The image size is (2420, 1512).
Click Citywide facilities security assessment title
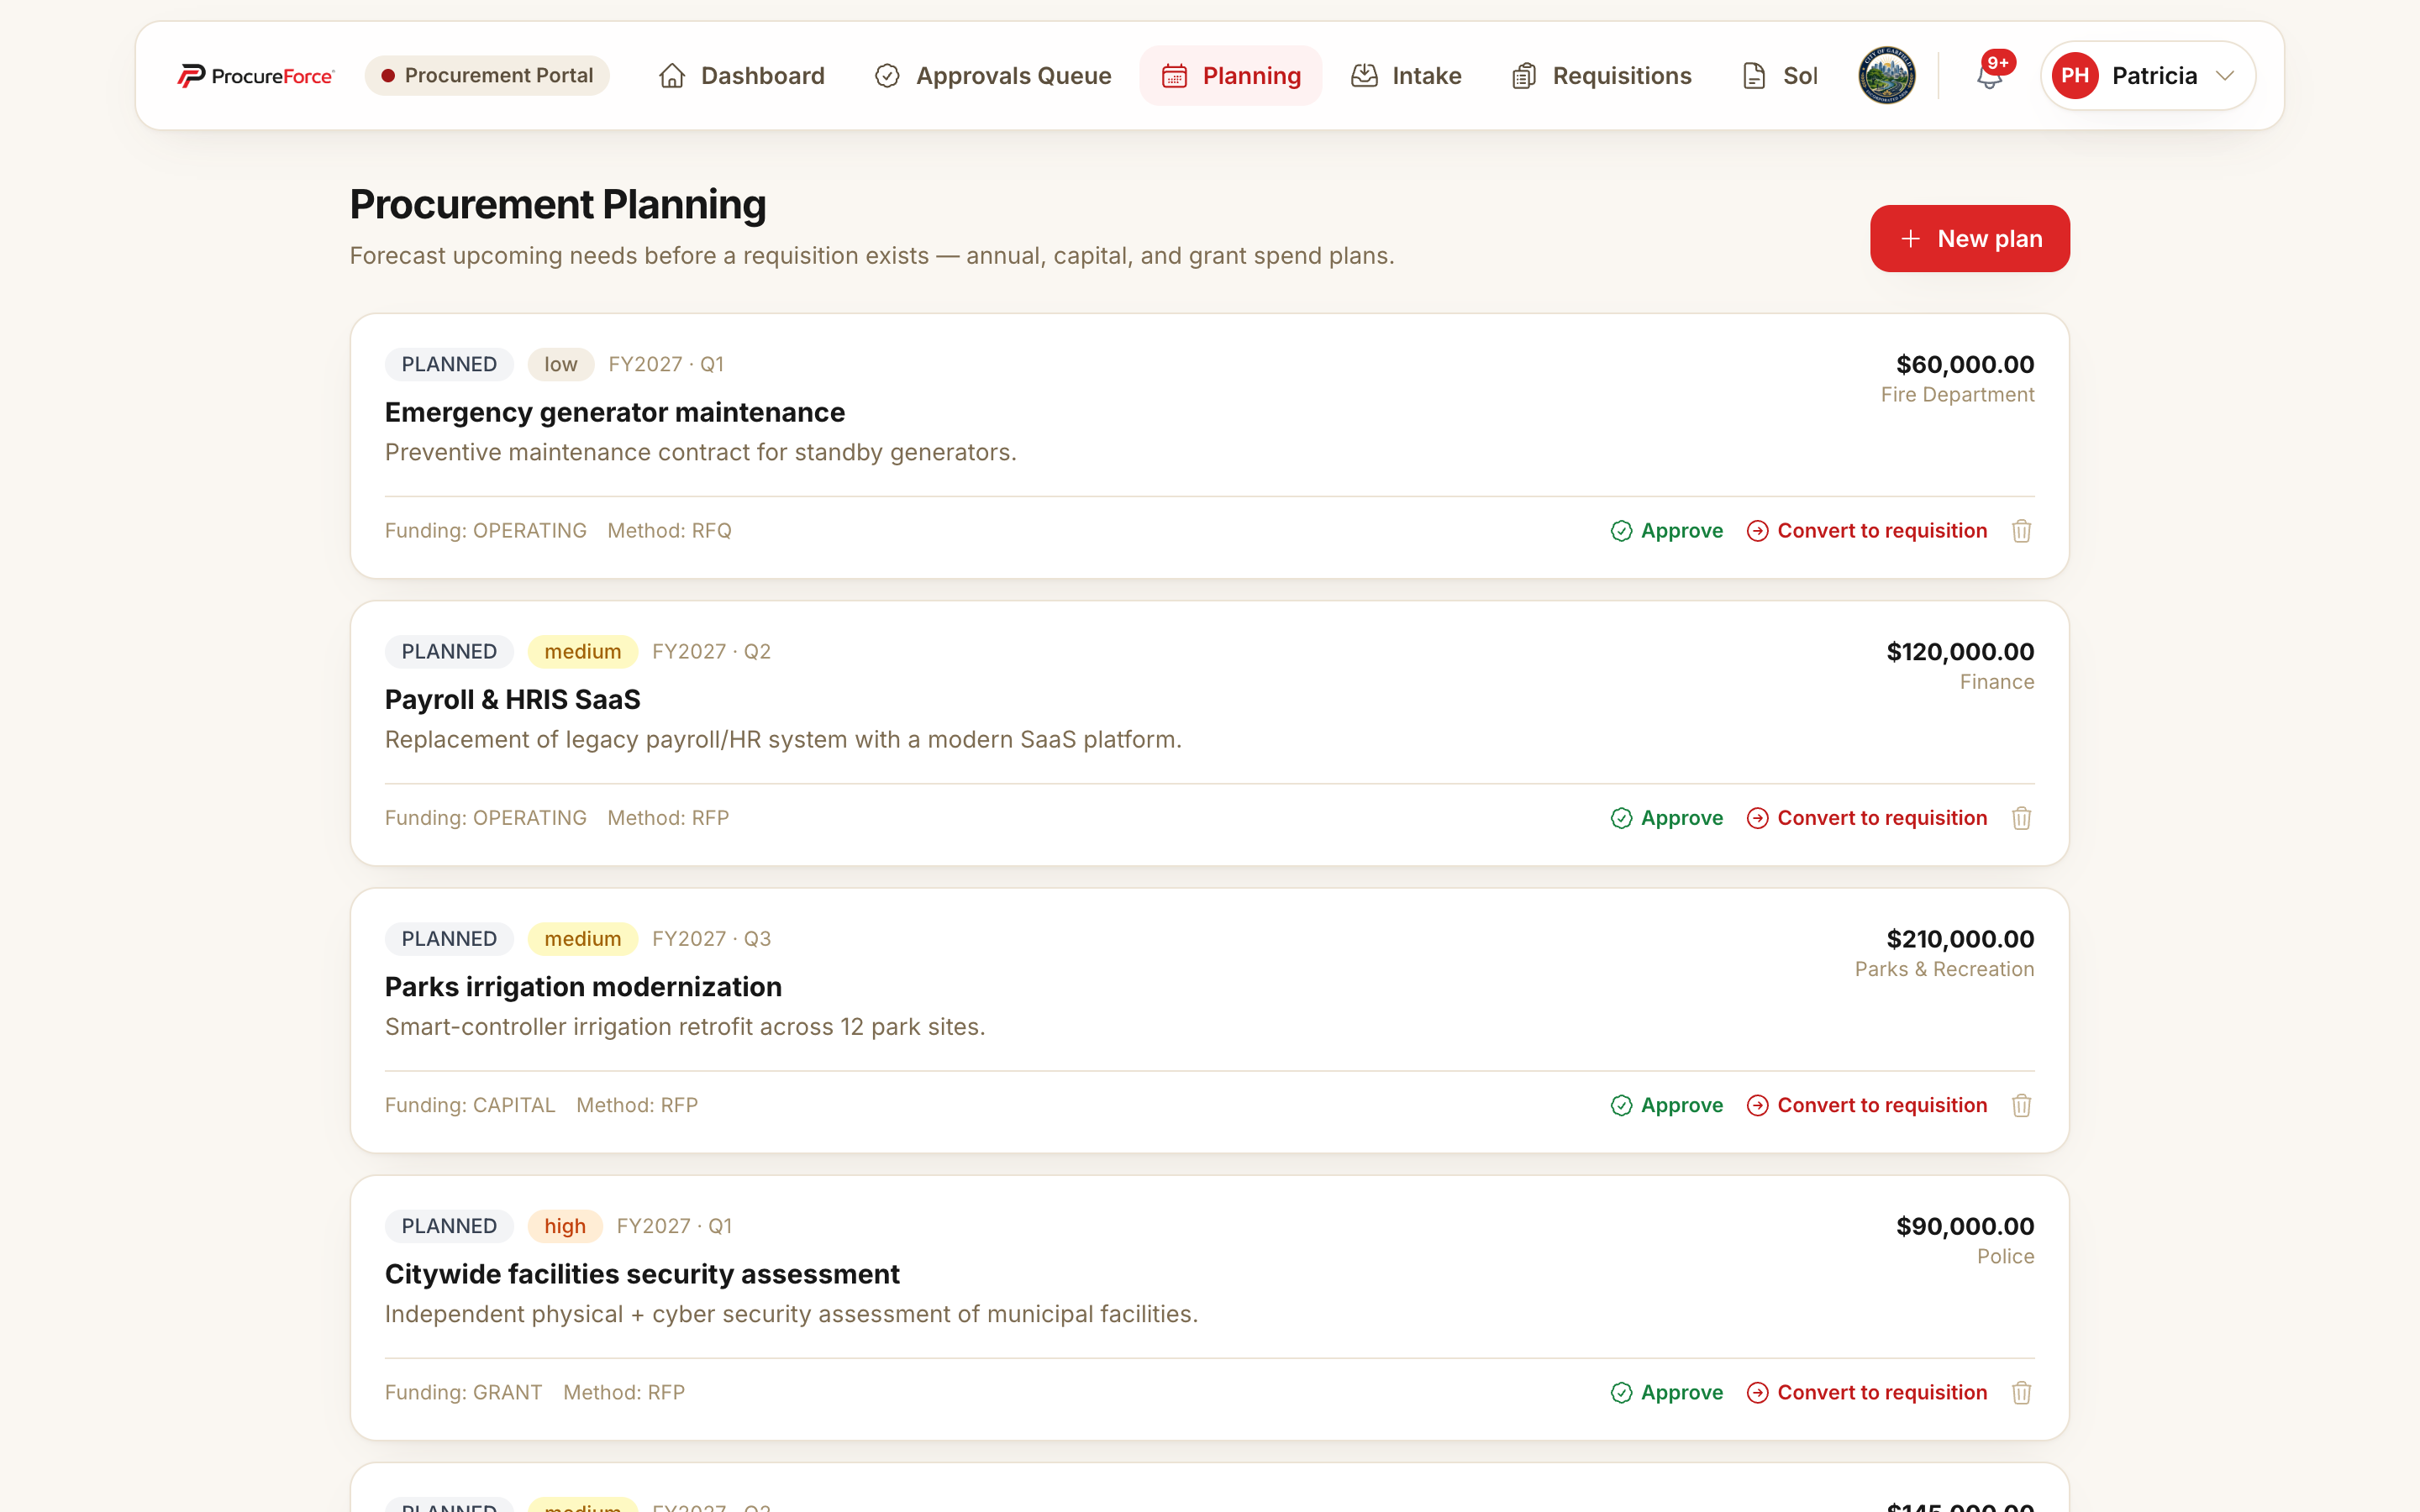[642, 1274]
